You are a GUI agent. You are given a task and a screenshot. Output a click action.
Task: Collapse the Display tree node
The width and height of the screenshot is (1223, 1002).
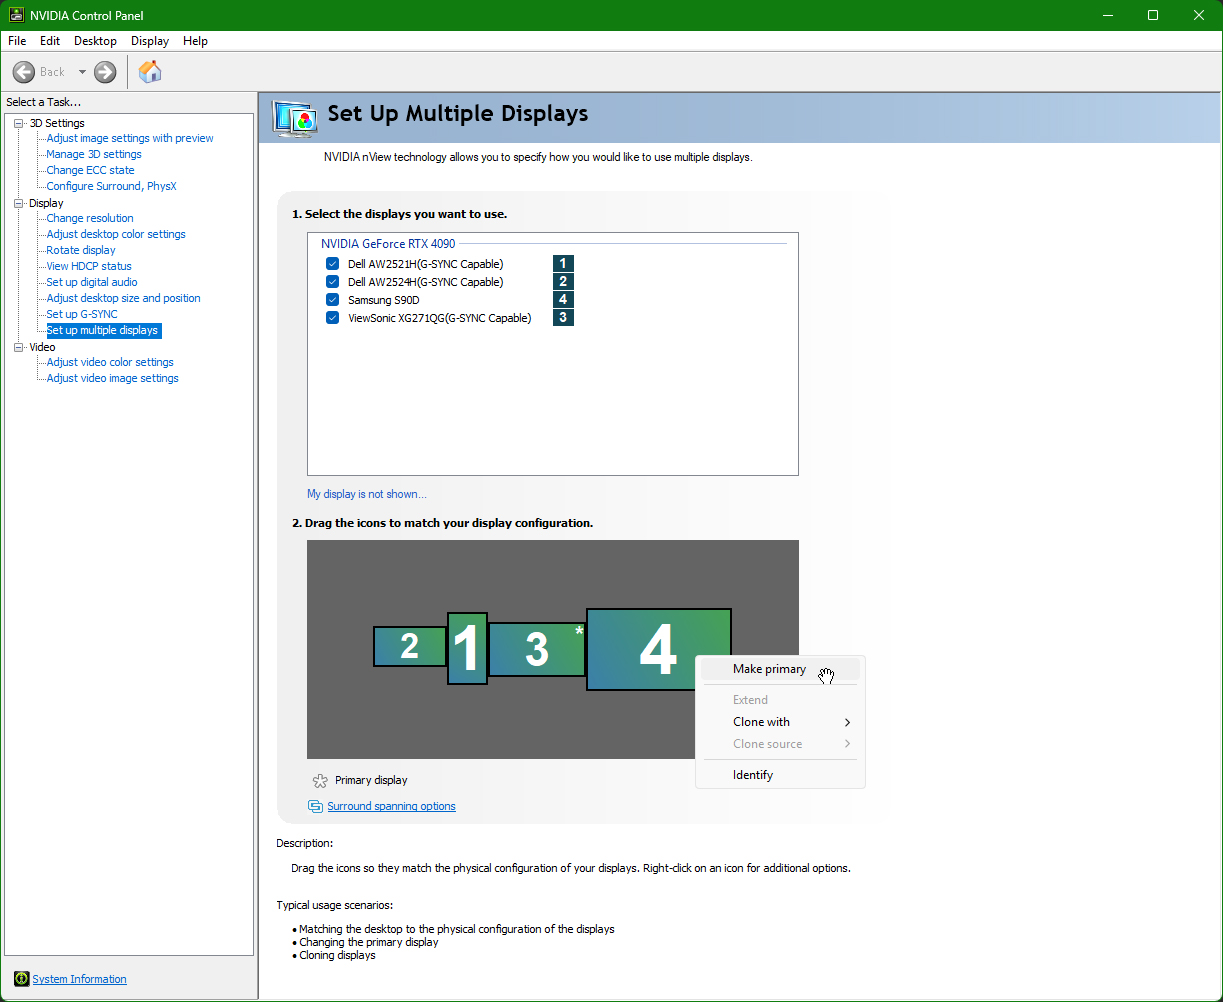tap(18, 203)
